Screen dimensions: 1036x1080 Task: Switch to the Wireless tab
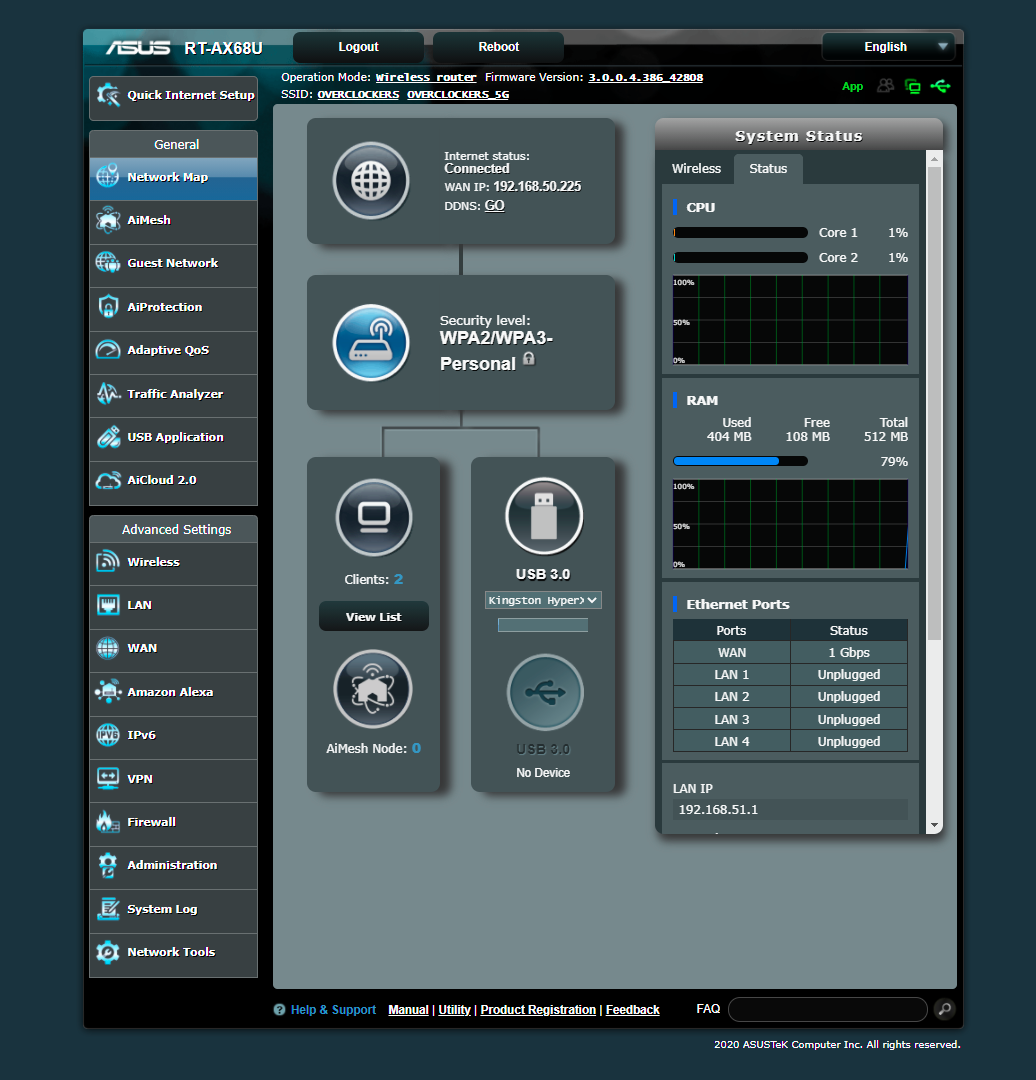tap(696, 168)
